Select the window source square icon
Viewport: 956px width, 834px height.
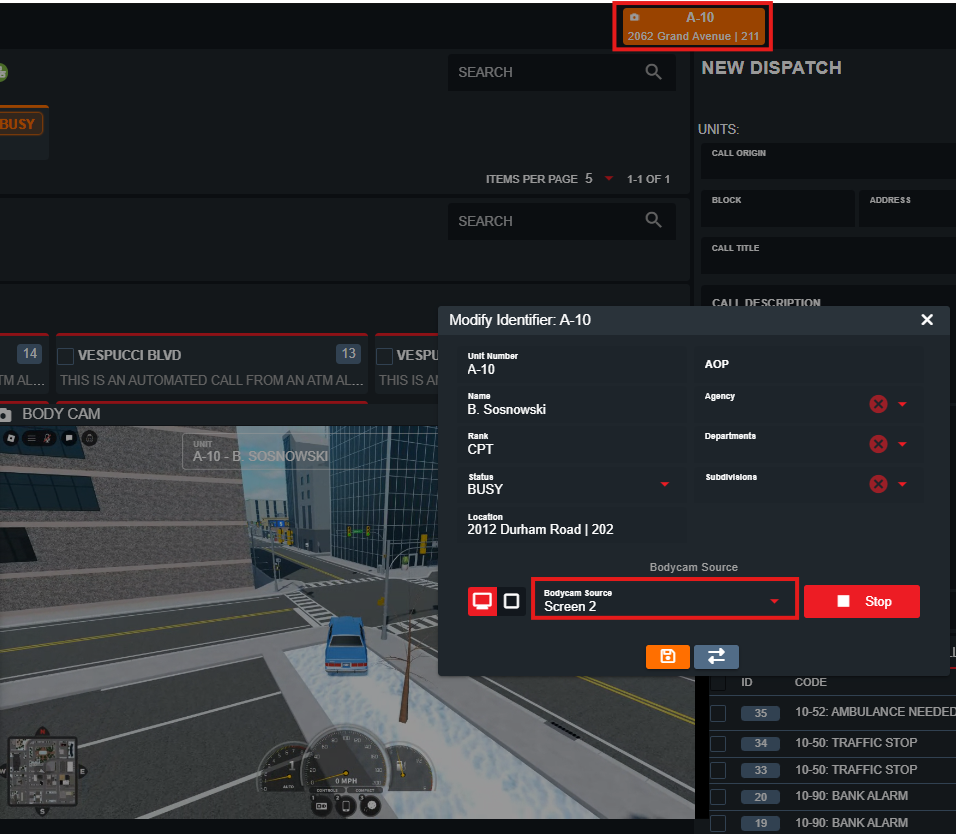coord(511,601)
